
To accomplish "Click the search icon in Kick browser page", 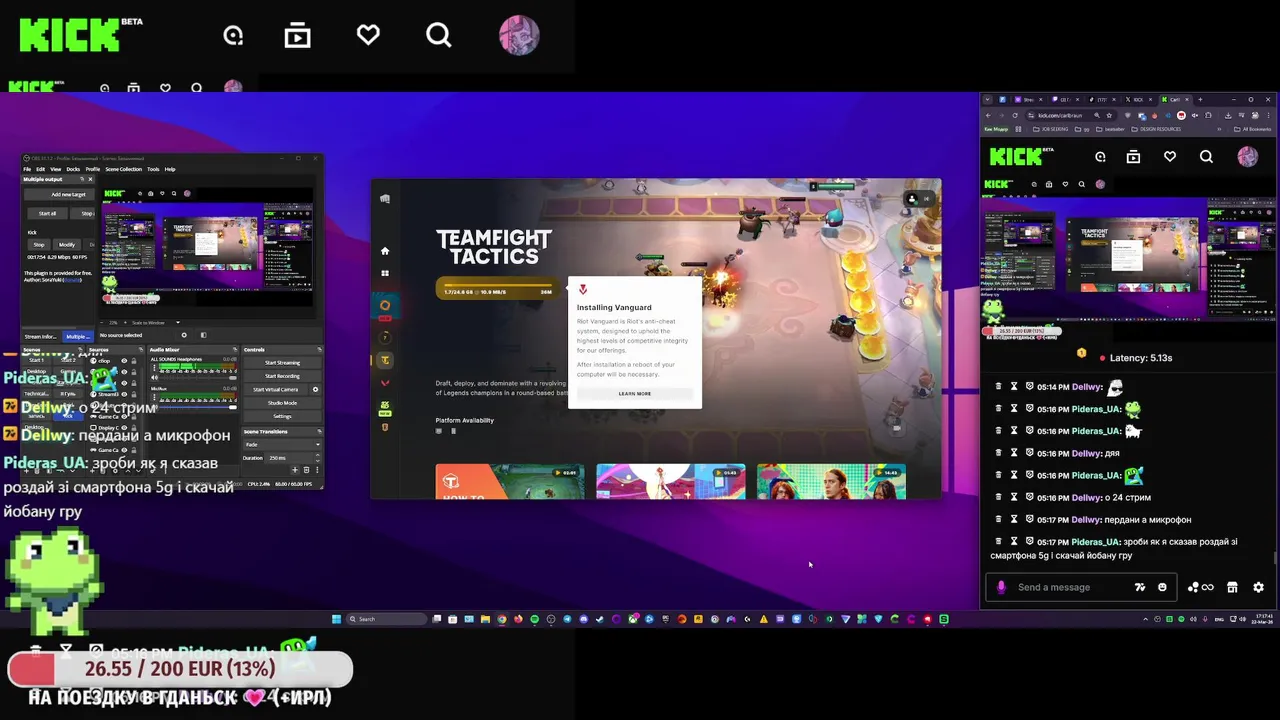I will coord(1206,157).
